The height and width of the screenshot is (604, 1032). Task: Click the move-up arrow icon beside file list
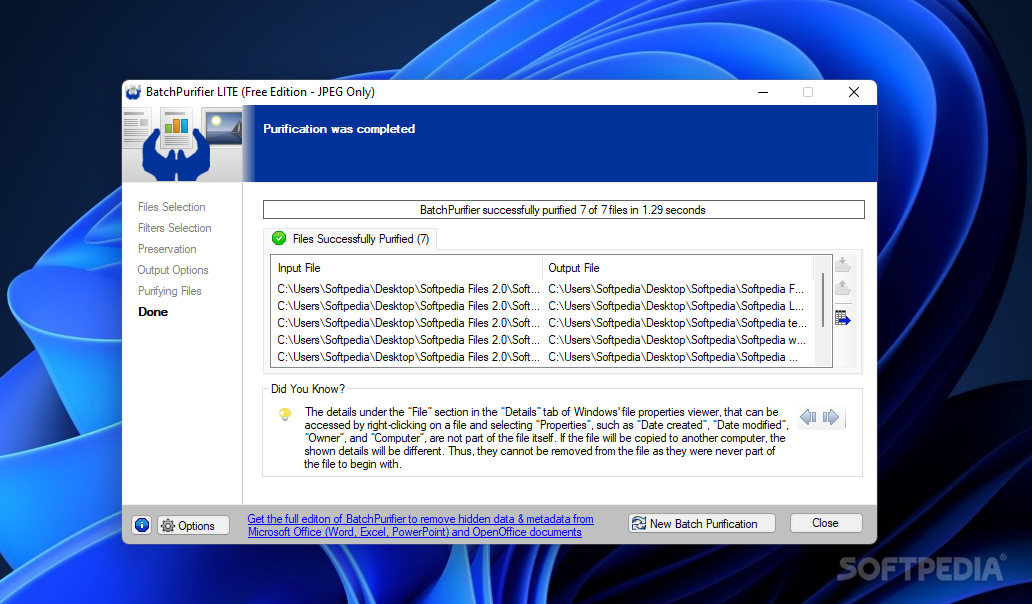[842, 288]
